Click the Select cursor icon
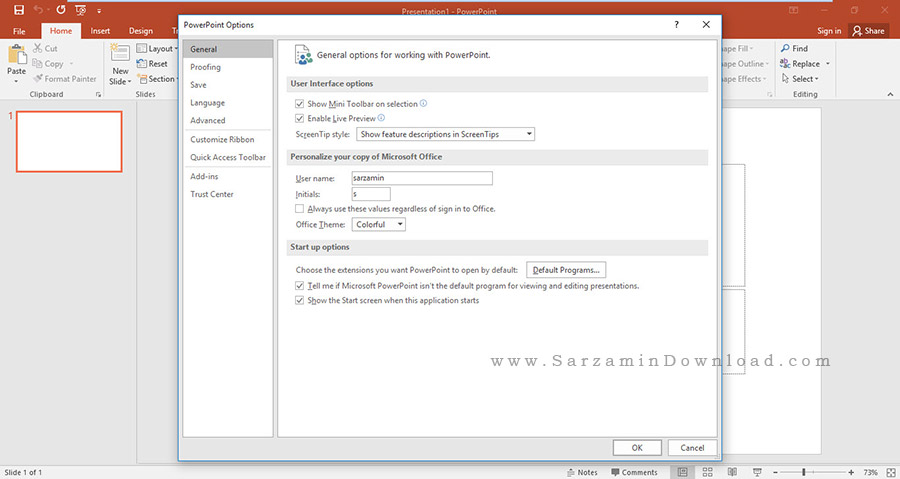The height and width of the screenshot is (479, 900). [x=785, y=79]
